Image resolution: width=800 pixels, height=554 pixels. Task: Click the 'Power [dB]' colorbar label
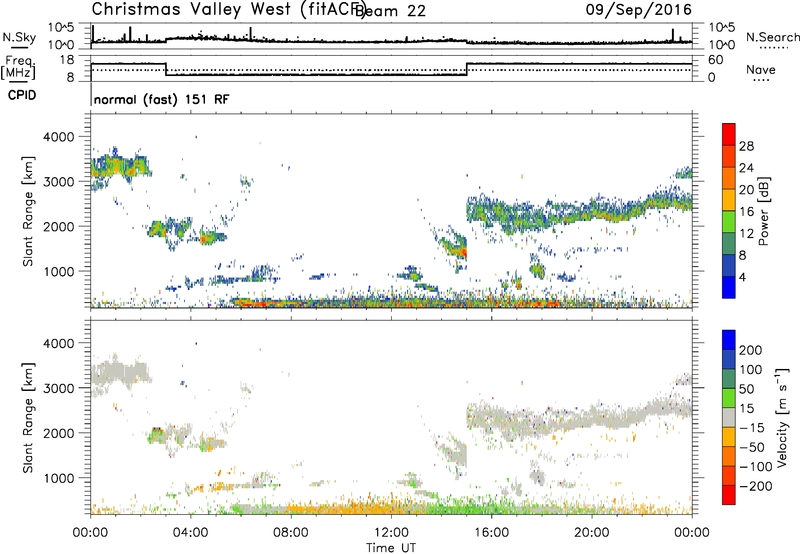764,211
